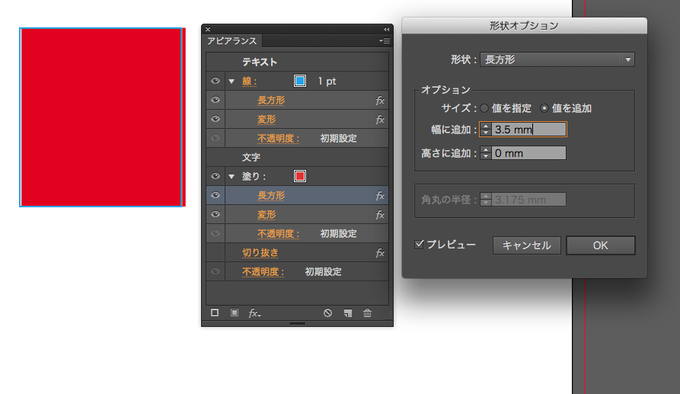Click the stepper arrows for 高さに追加
The width and height of the screenshot is (680, 394).
tap(486, 153)
